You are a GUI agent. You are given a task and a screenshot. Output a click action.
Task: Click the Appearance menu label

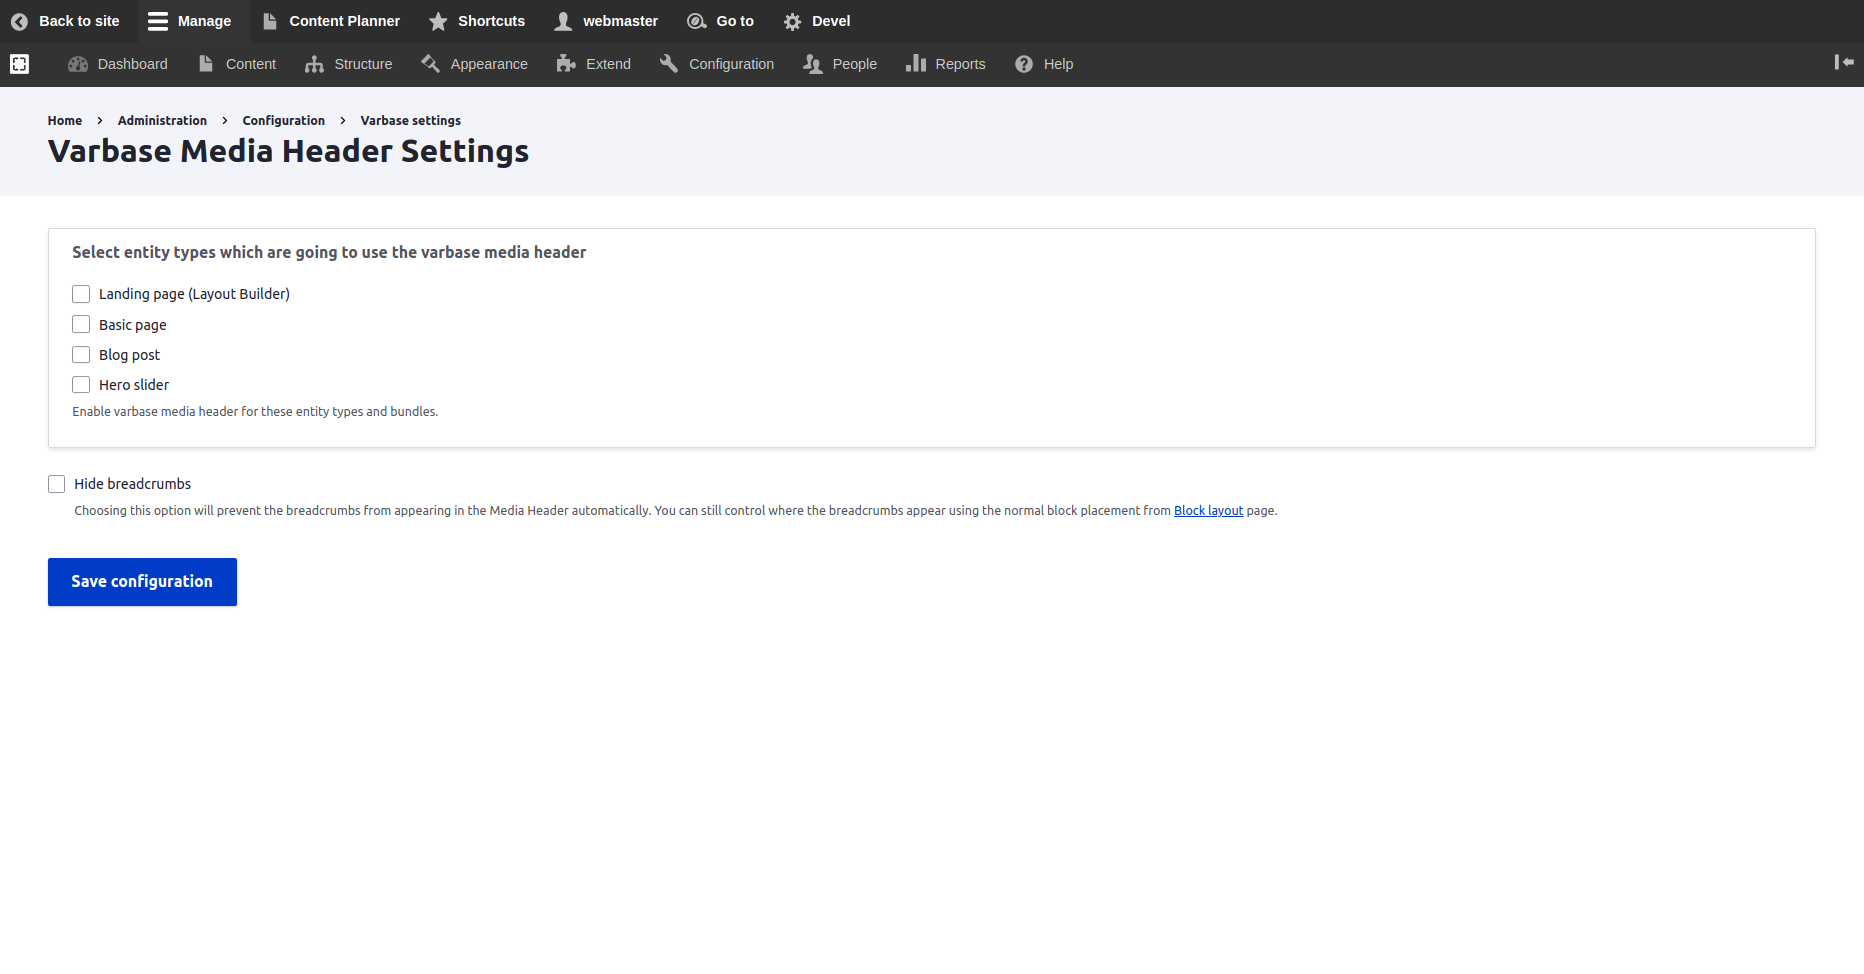(x=489, y=64)
